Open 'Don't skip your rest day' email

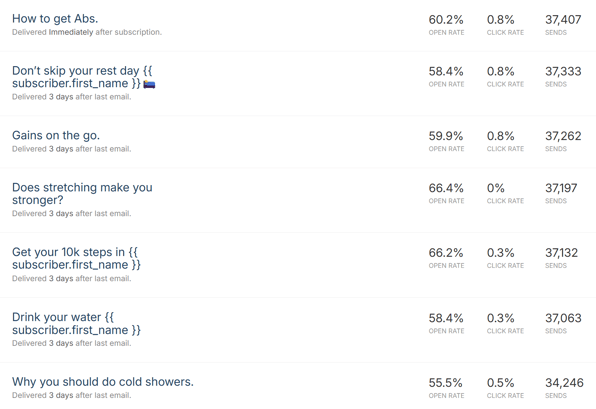tap(82, 77)
